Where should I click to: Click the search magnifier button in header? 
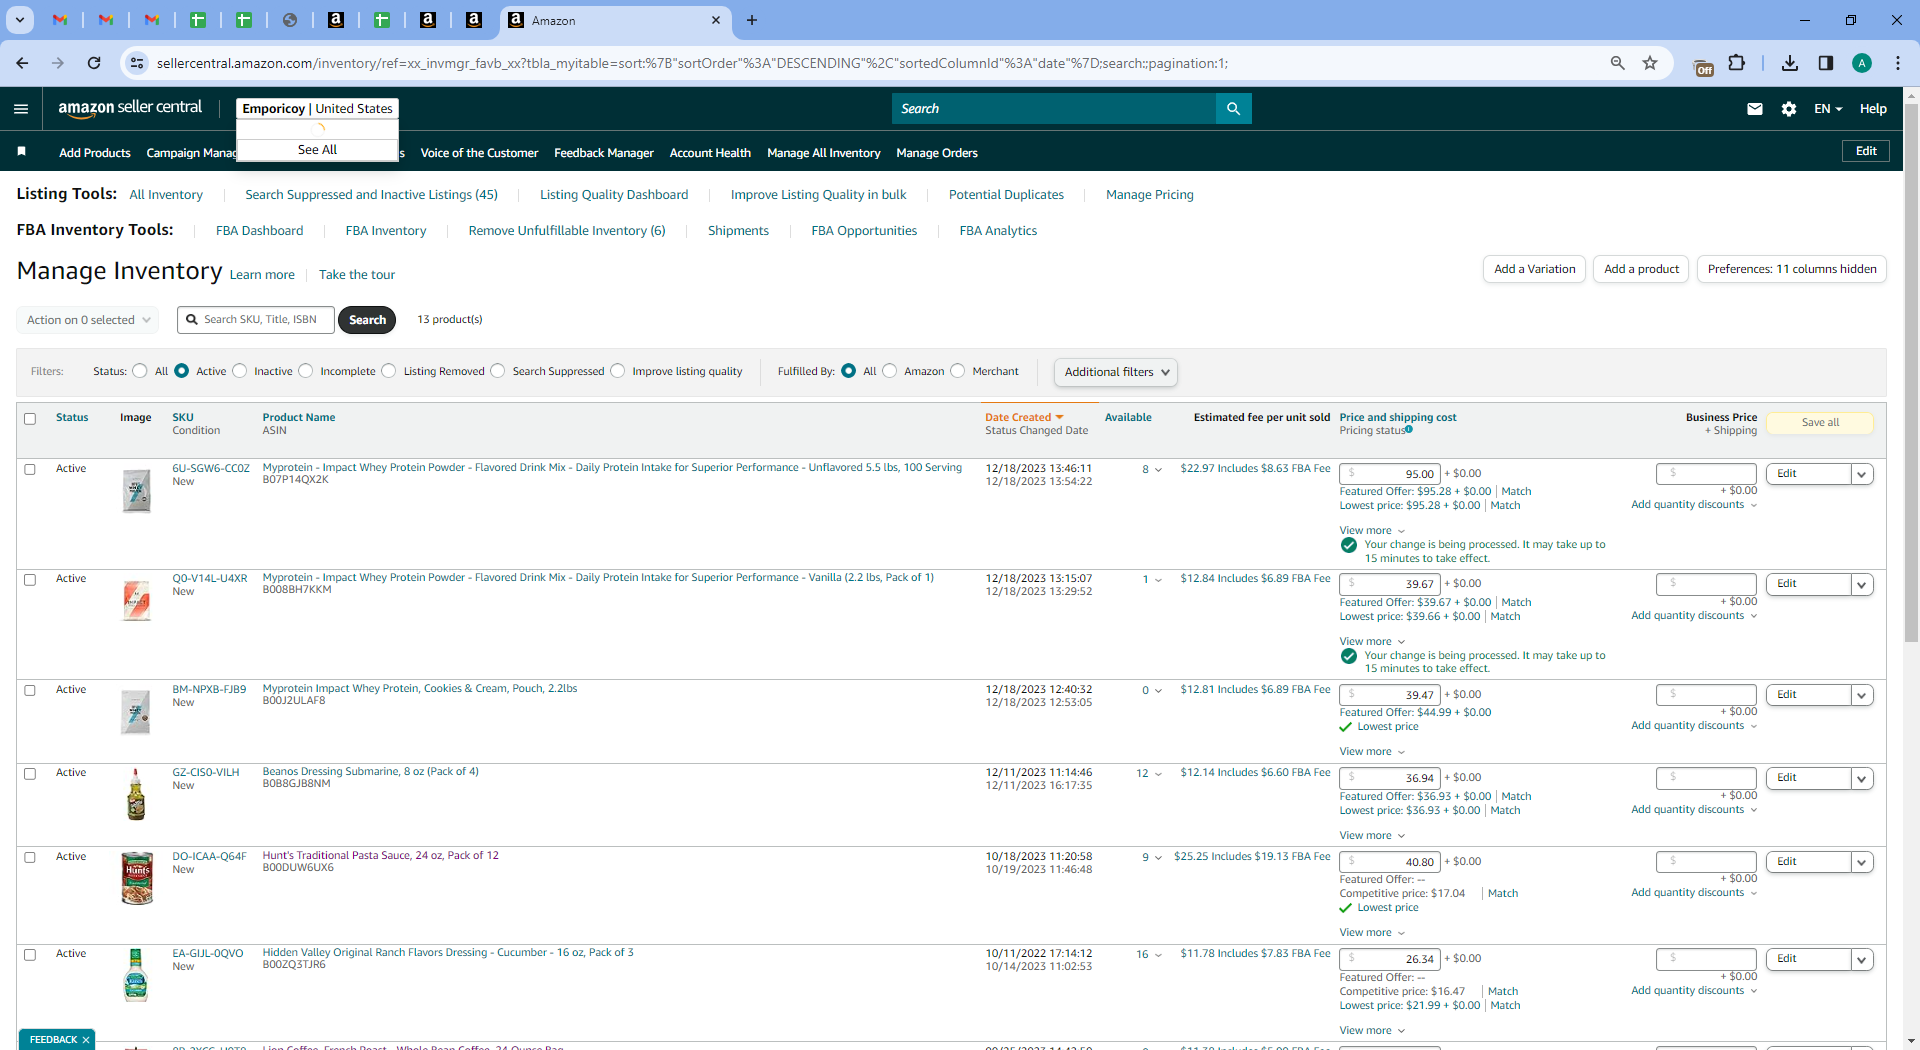pyautogui.click(x=1233, y=109)
